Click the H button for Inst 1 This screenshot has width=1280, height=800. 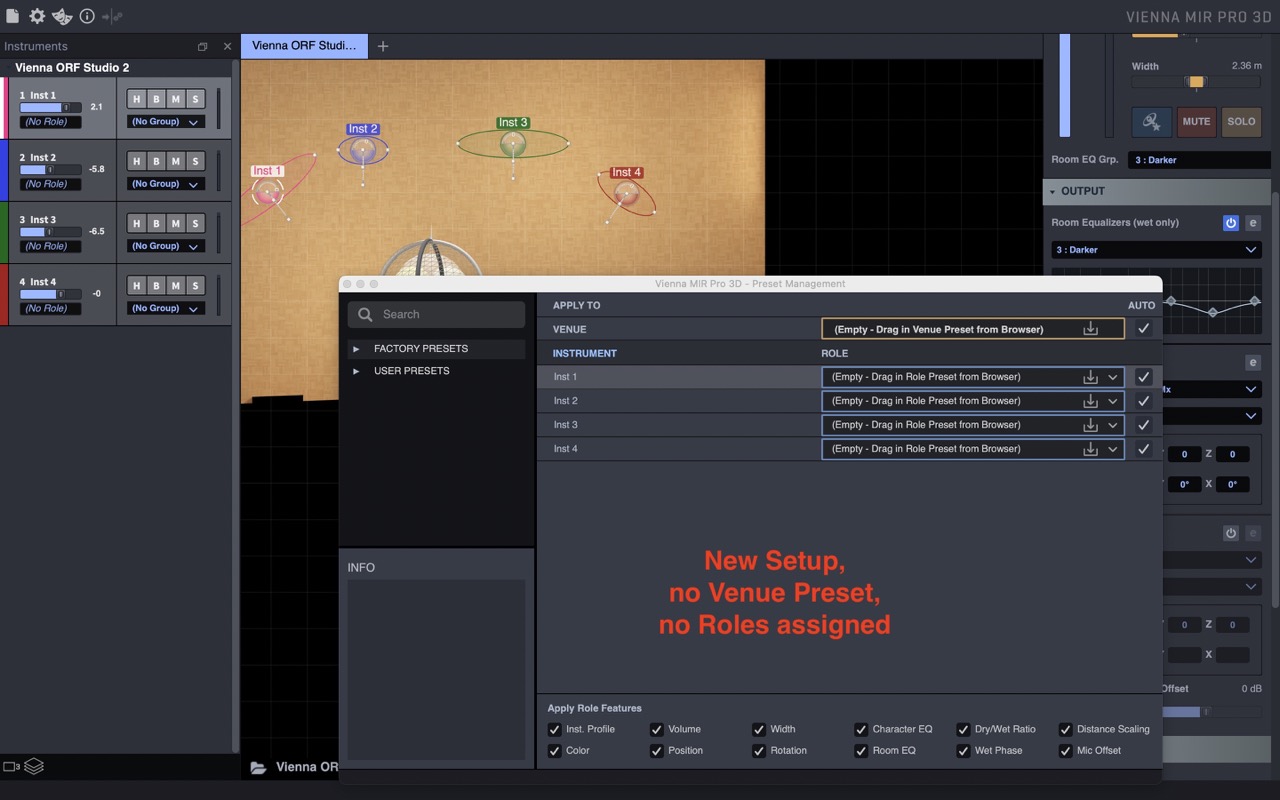click(x=137, y=99)
